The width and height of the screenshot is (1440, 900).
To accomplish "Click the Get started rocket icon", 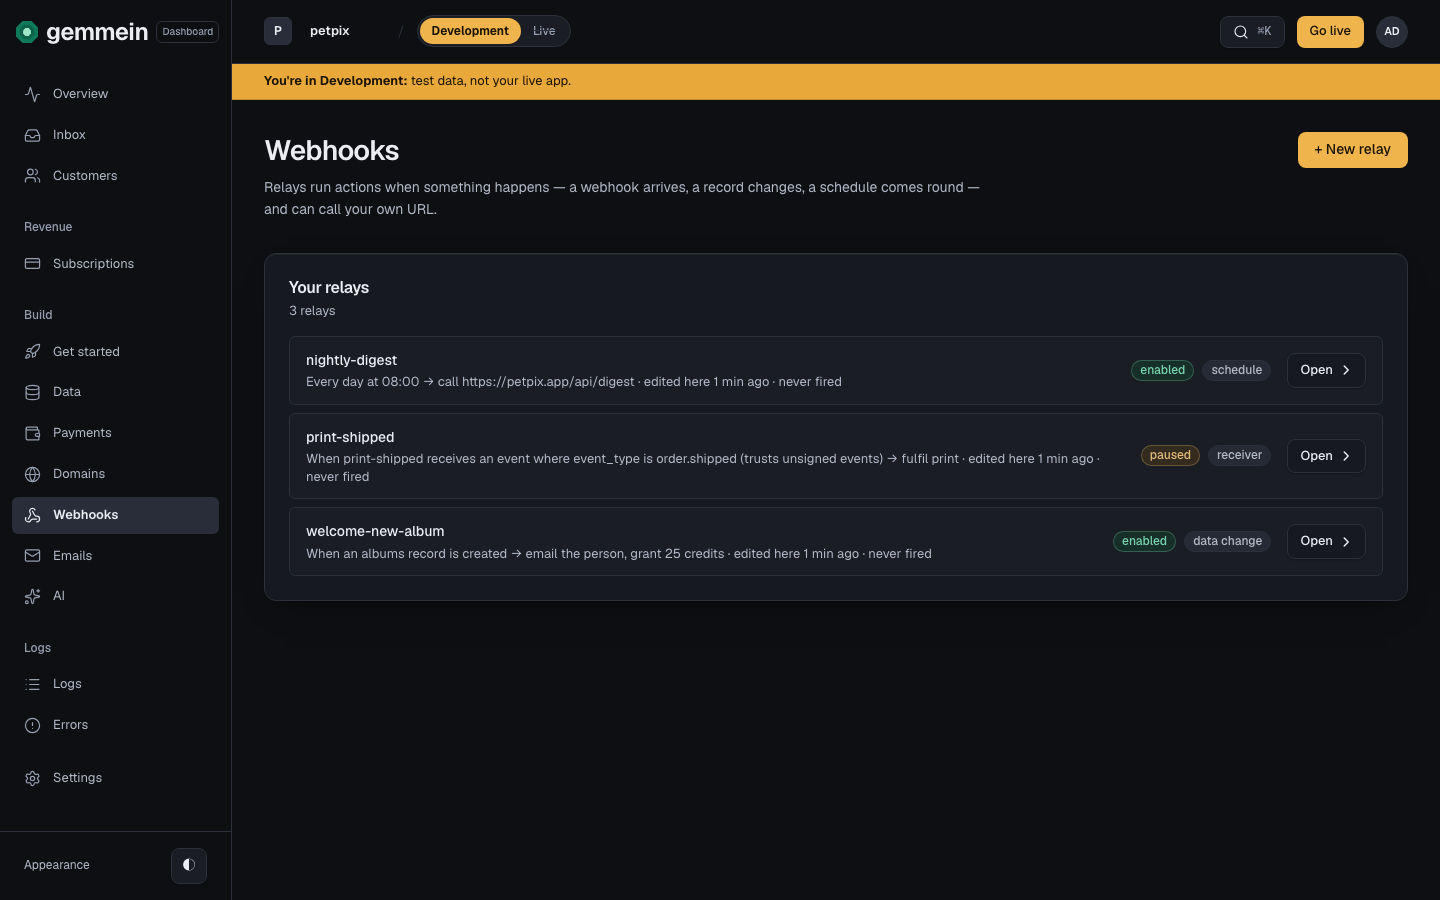I will point(33,352).
